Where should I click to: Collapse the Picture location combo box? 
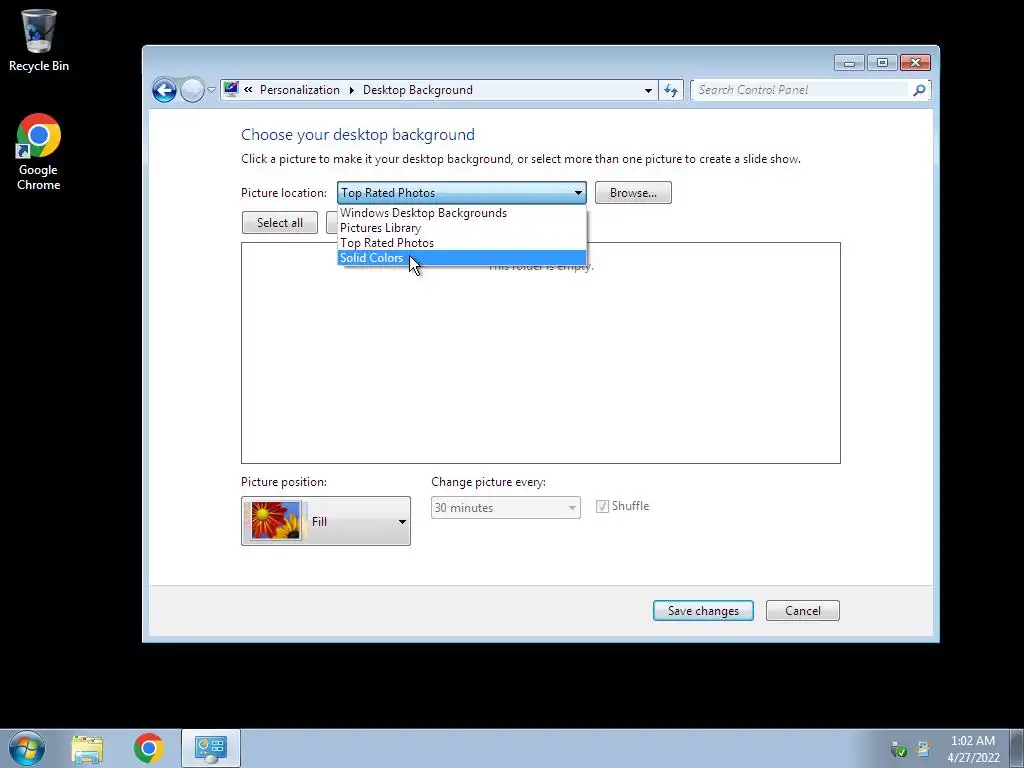(x=462, y=193)
